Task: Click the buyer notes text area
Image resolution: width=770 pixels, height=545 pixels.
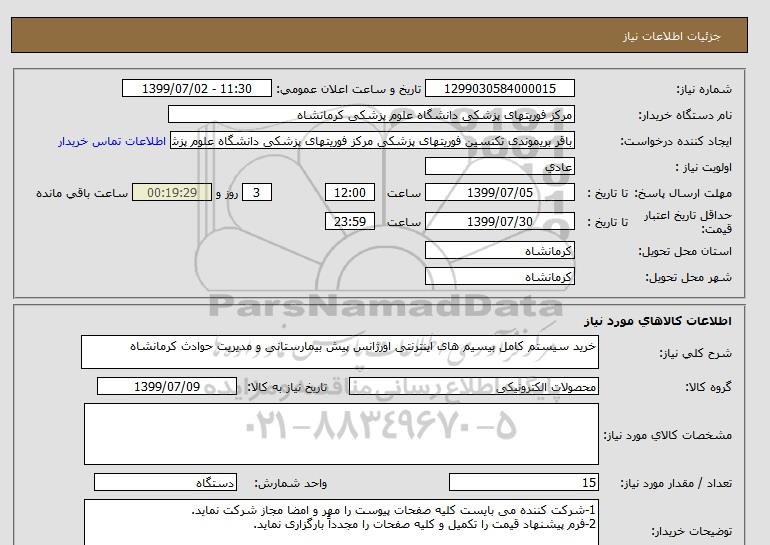Action: point(341,522)
